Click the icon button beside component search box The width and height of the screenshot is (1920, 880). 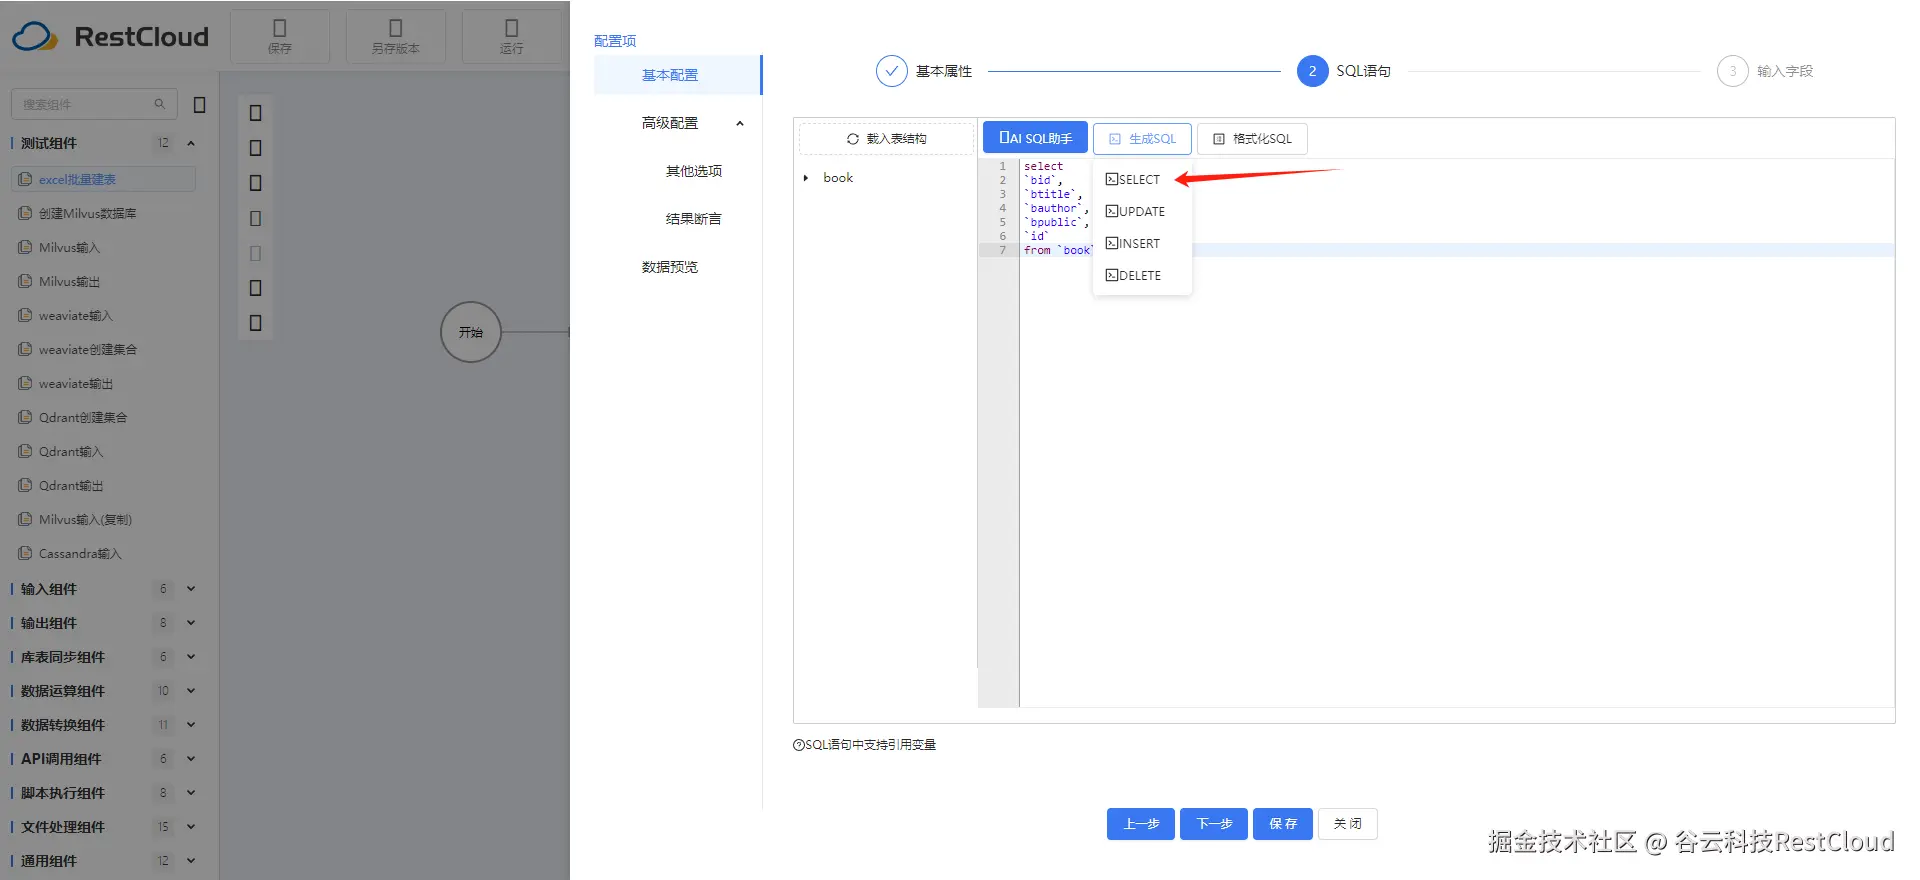pyautogui.click(x=199, y=104)
